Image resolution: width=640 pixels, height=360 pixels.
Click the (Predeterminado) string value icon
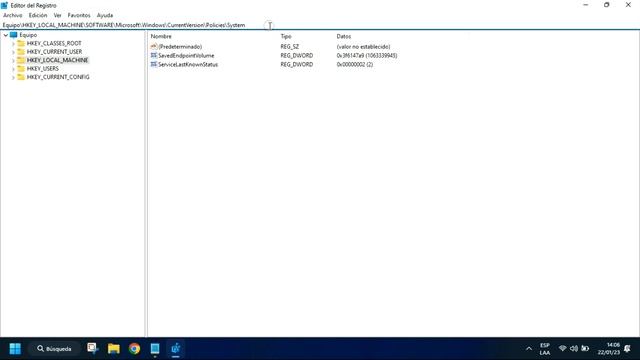coord(154,47)
